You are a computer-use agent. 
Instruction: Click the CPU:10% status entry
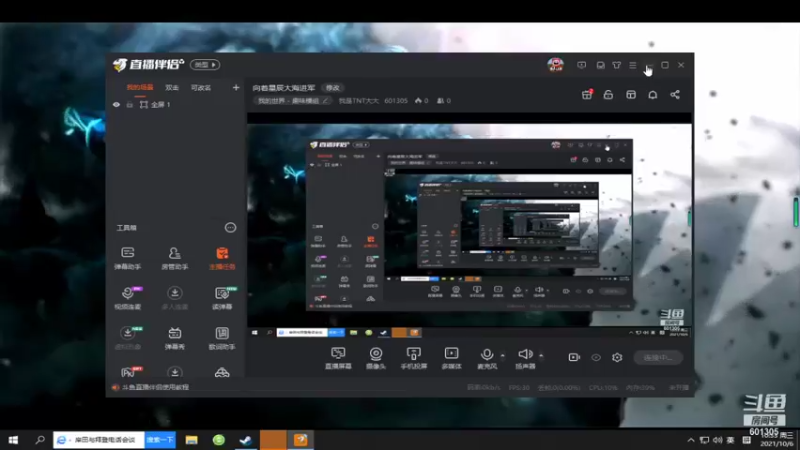click(x=603, y=388)
